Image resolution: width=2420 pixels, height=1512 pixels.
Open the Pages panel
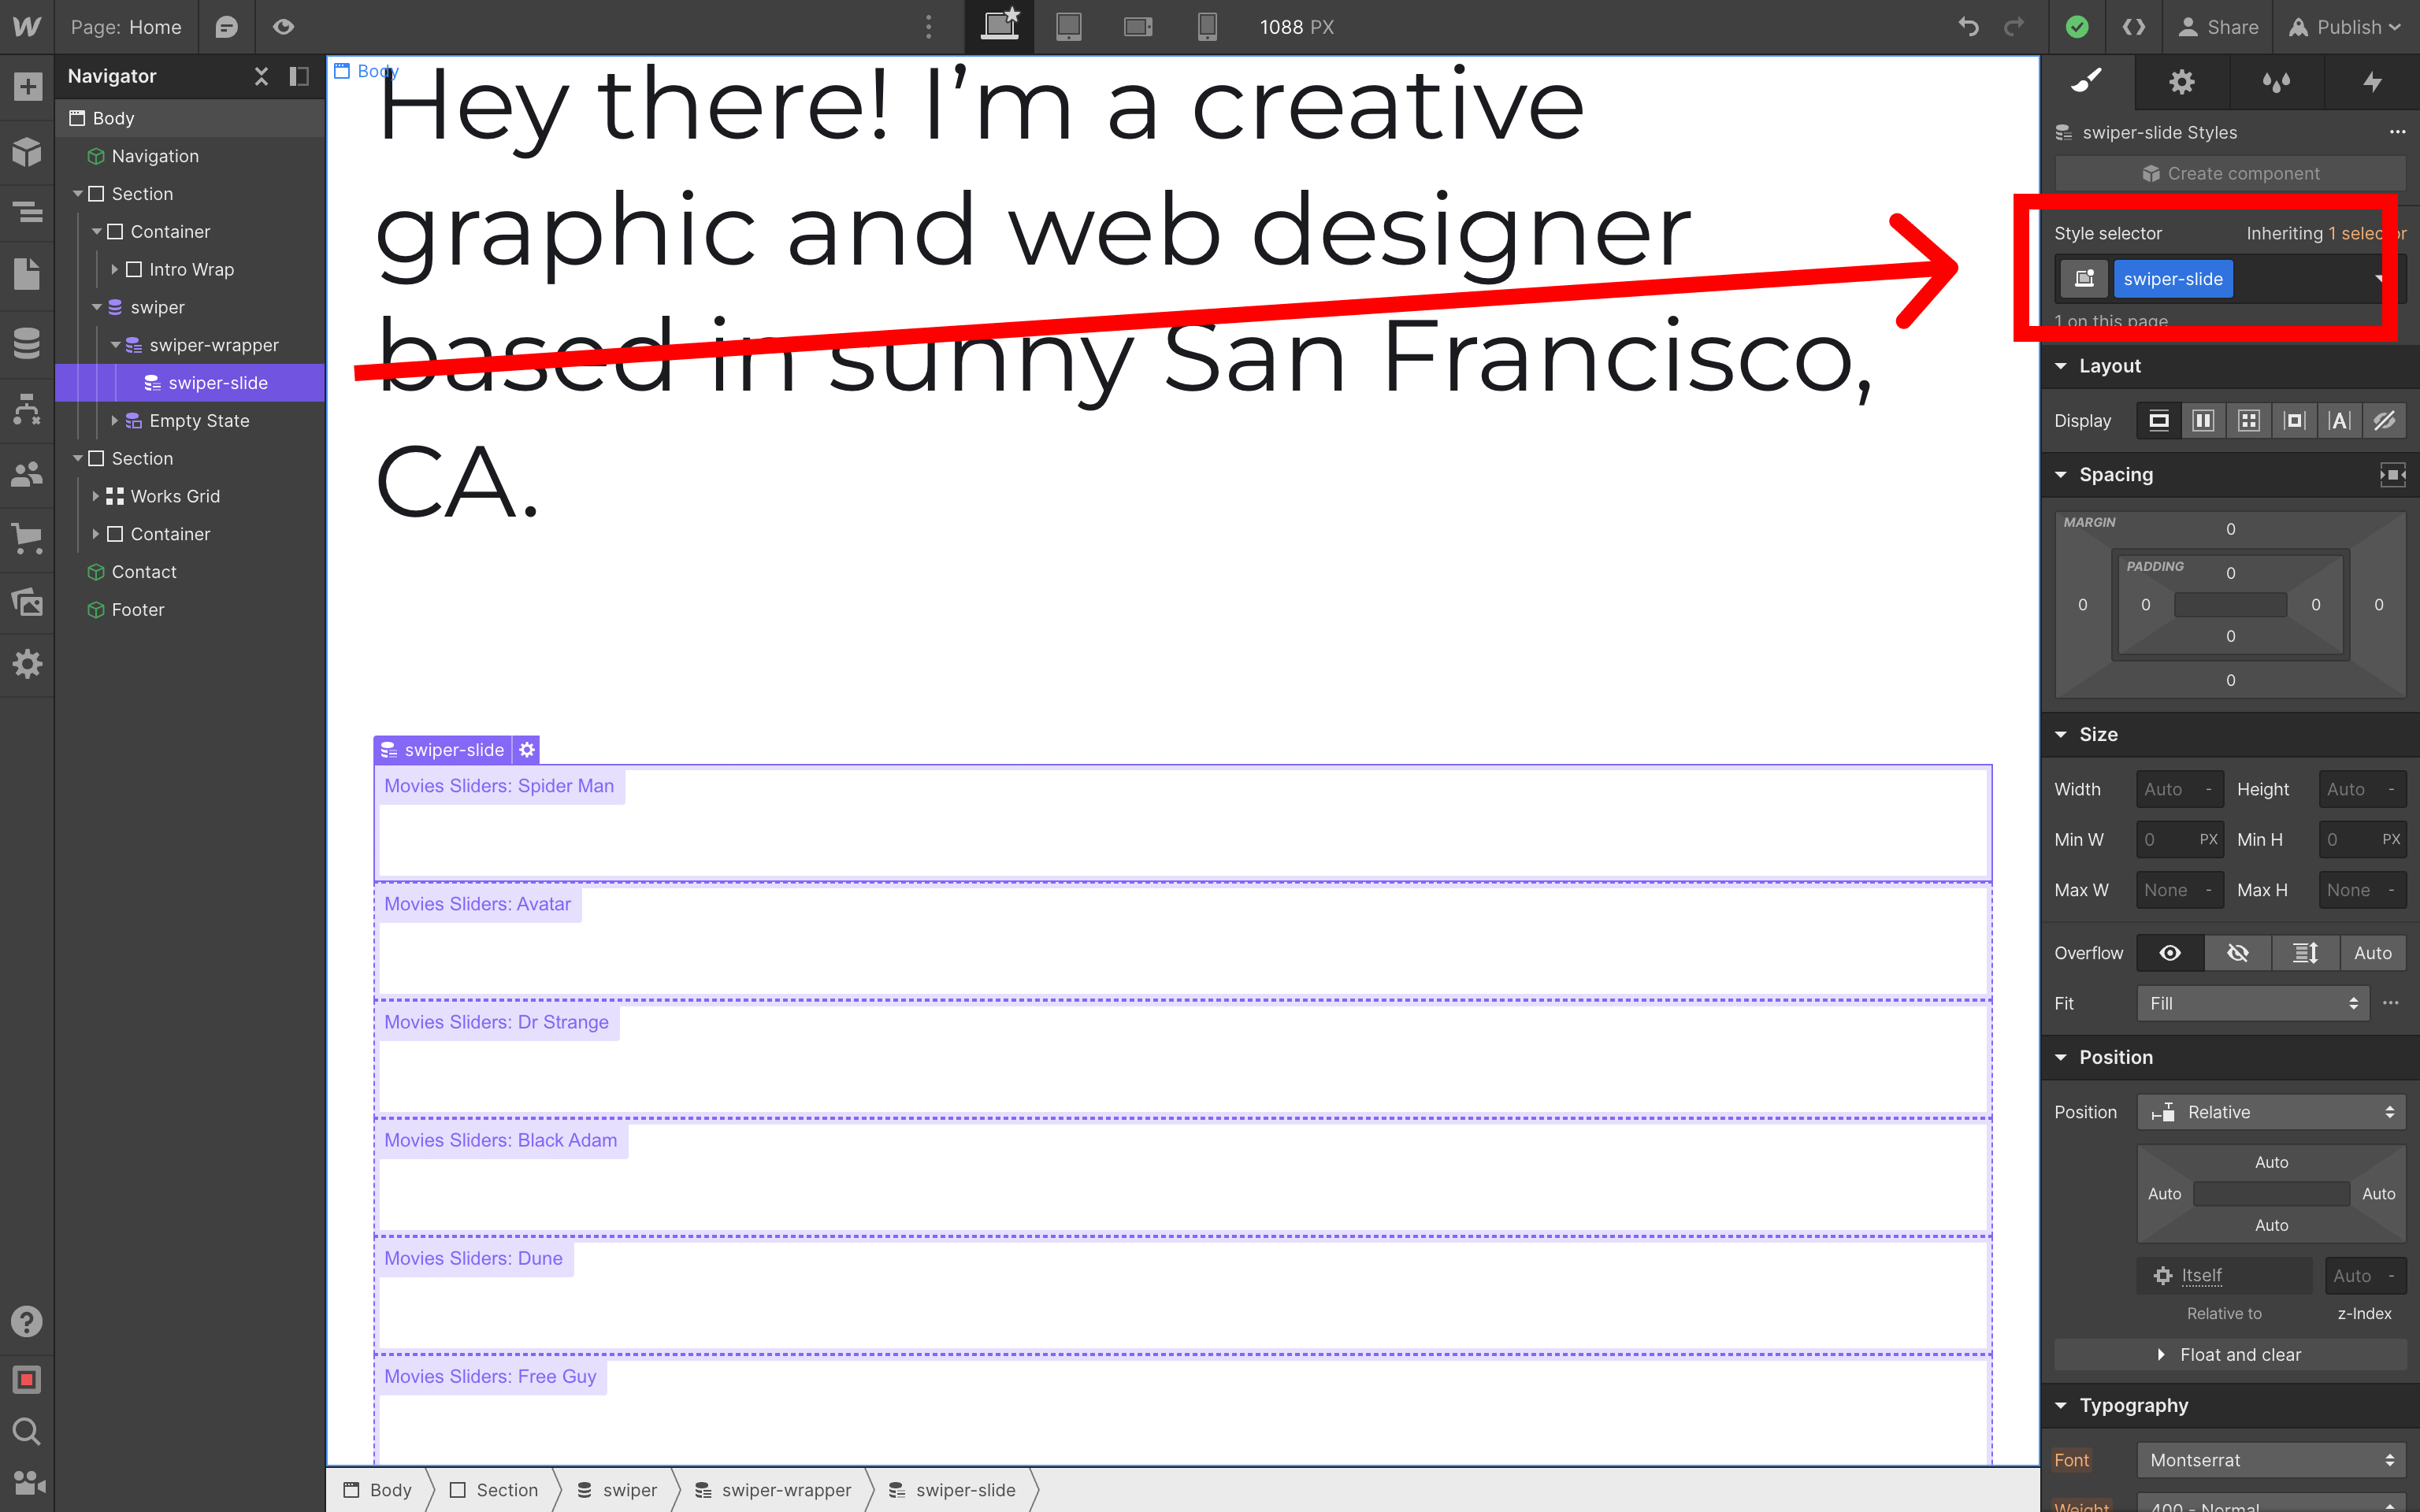pos(27,274)
